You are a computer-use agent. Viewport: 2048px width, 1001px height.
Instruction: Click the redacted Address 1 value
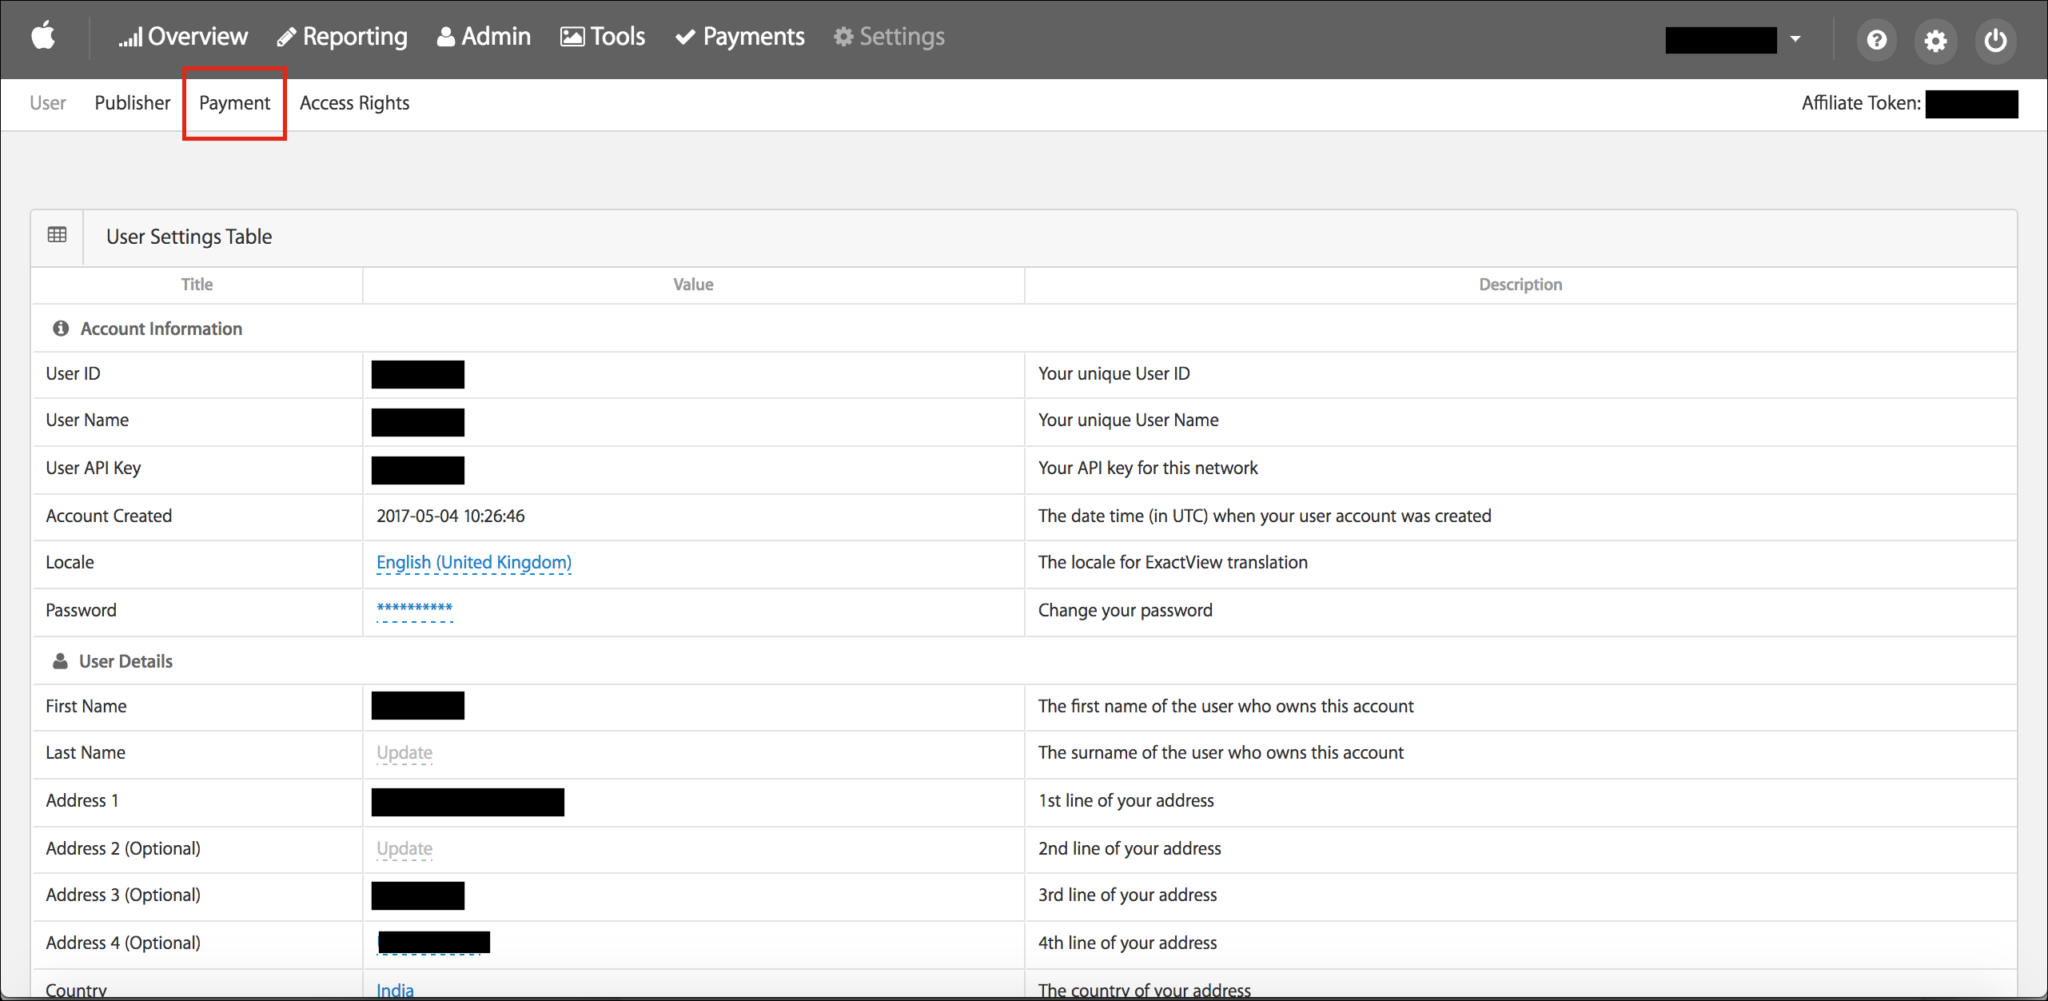[468, 802]
